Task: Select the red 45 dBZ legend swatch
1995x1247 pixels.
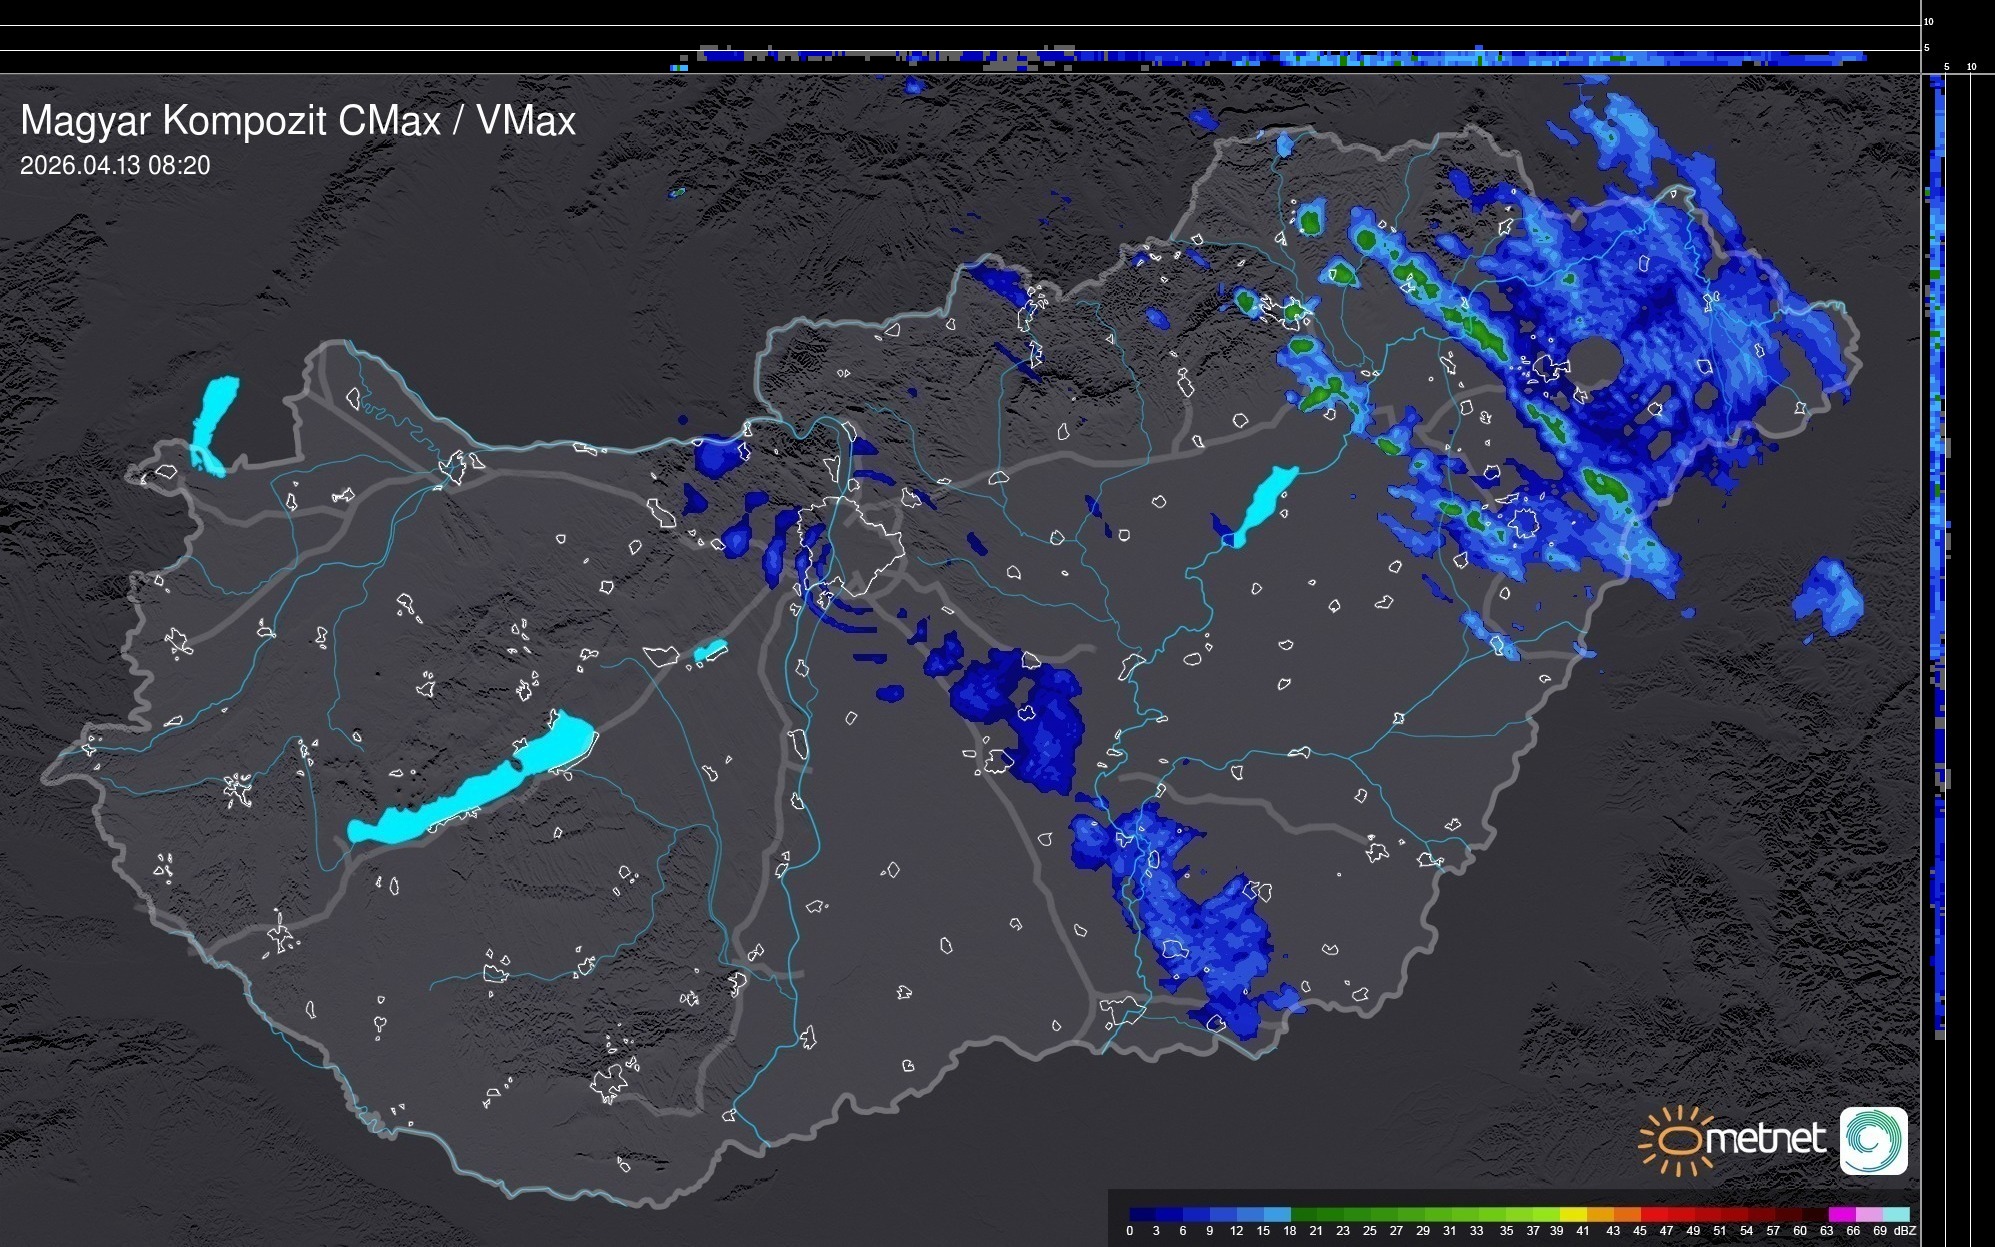Action: tap(1654, 1214)
